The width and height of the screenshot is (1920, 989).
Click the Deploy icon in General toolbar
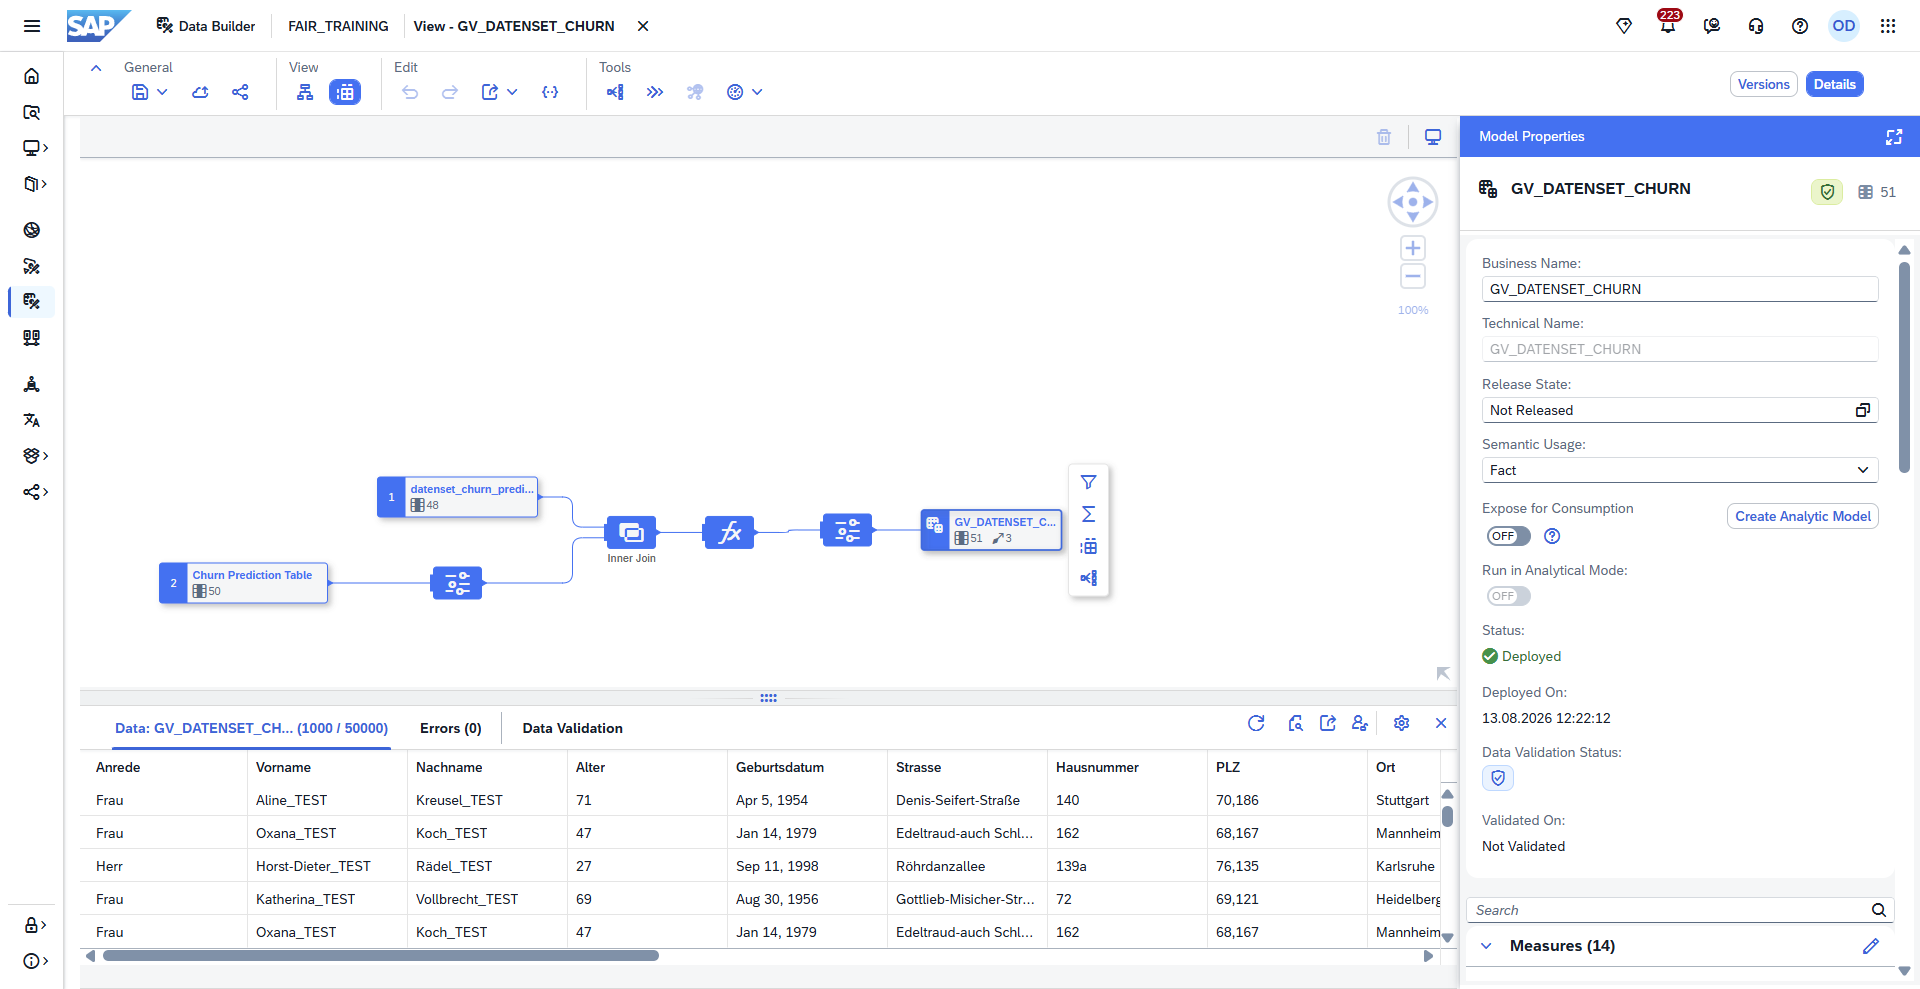[200, 92]
